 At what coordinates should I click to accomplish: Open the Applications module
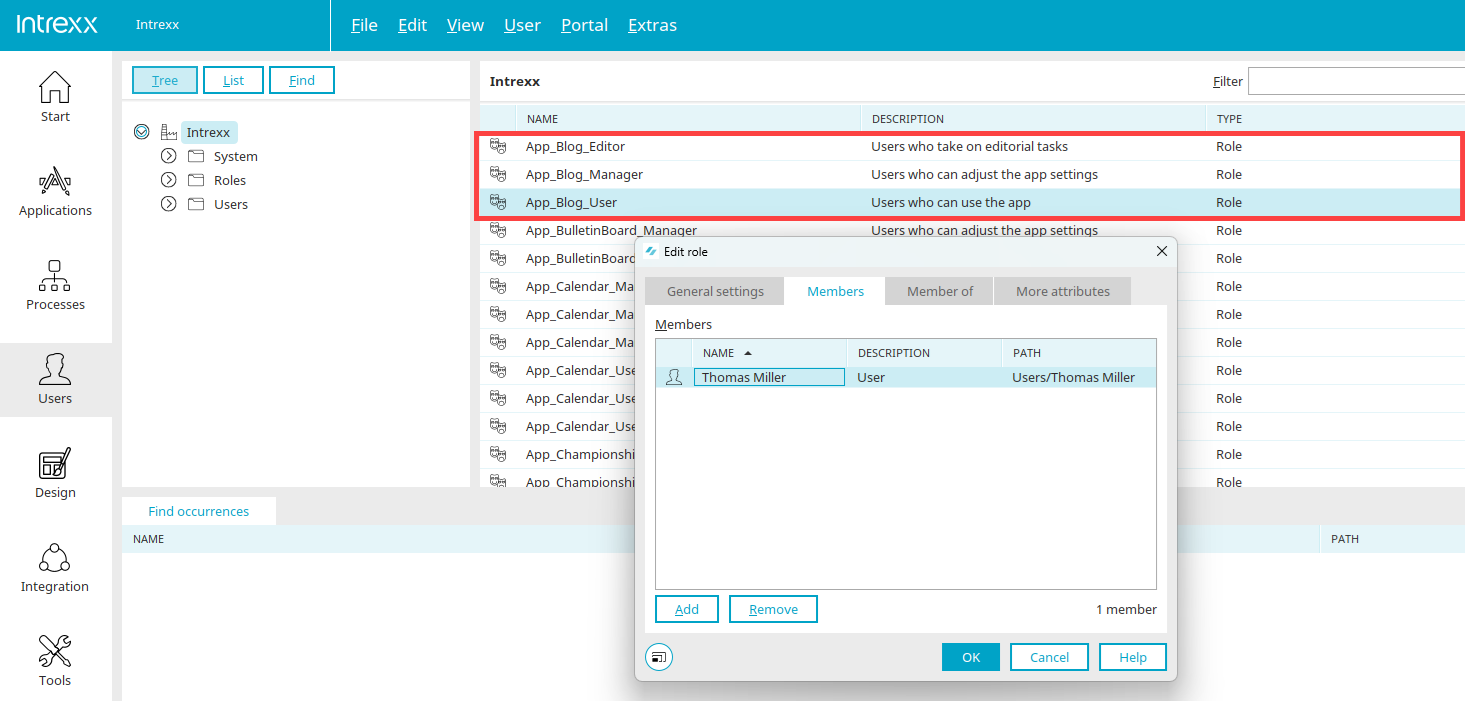tap(55, 191)
